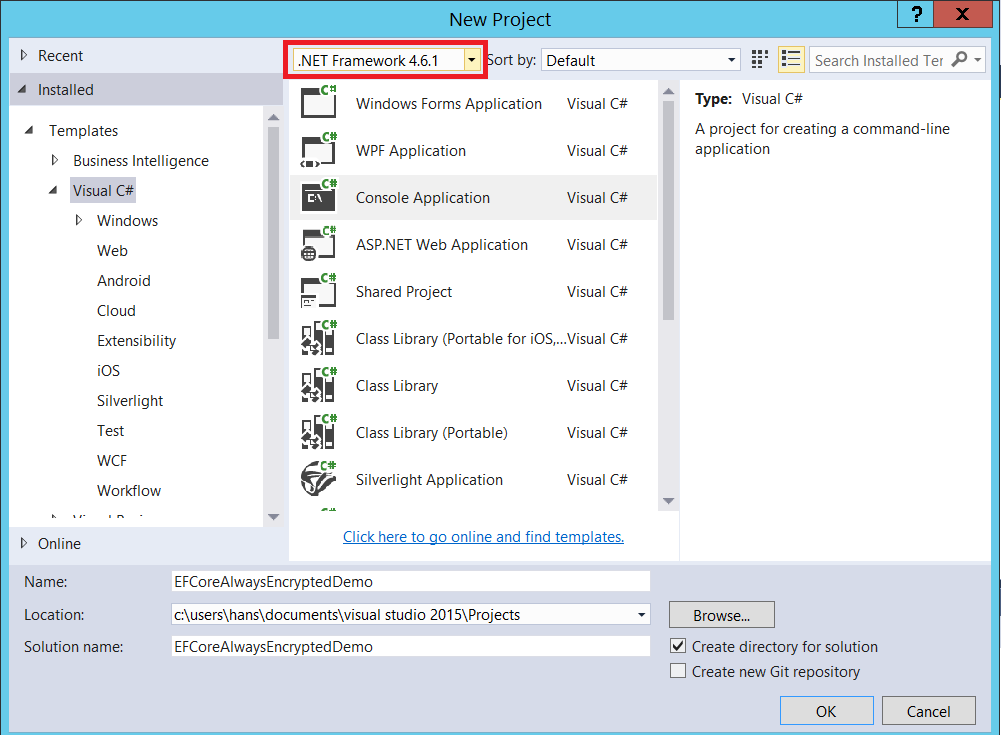Viewport: 1001px width, 735px height.
Task: Click into the project Name field
Action: pyautogui.click(x=410, y=581)
